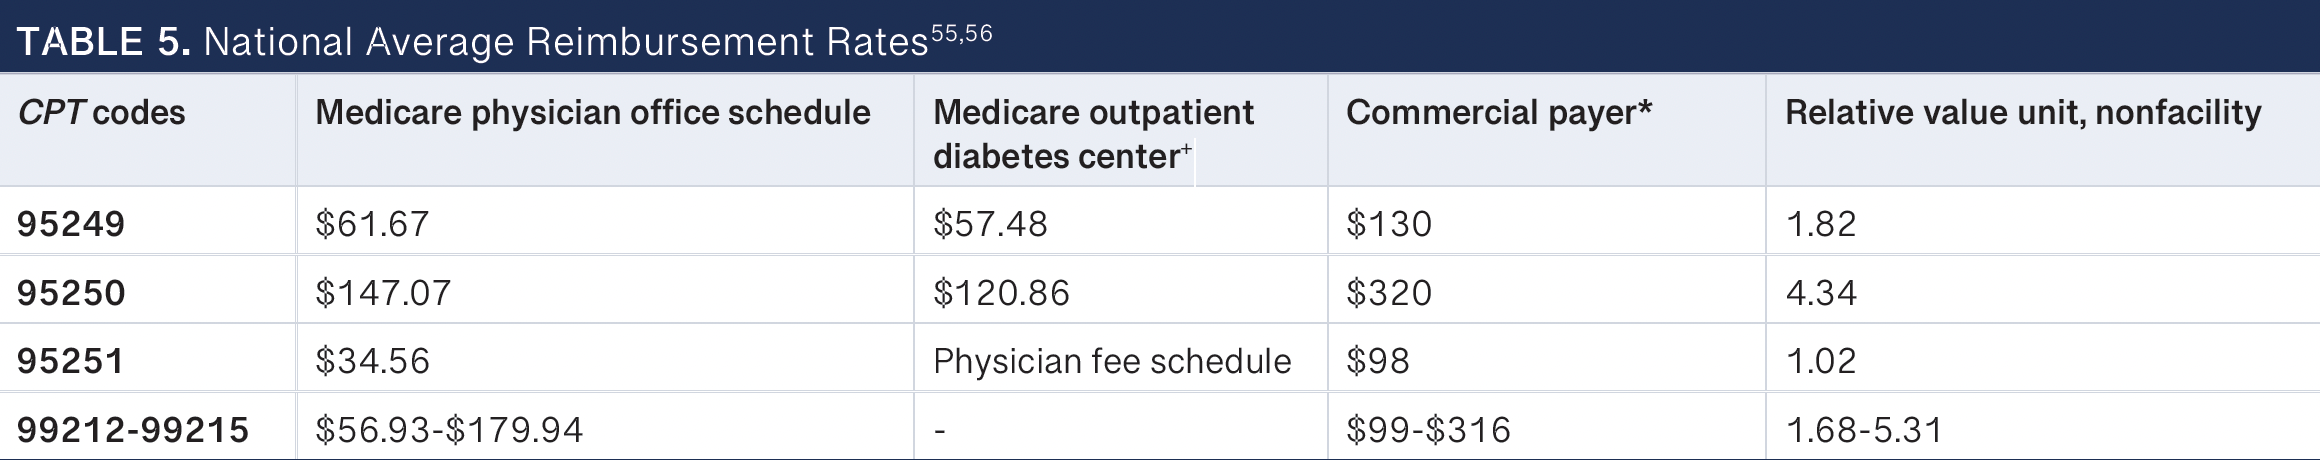This screenshot has width=2320, height=460.
Task: Click Medicare physician office schedule header
Action: click(592, 112)
